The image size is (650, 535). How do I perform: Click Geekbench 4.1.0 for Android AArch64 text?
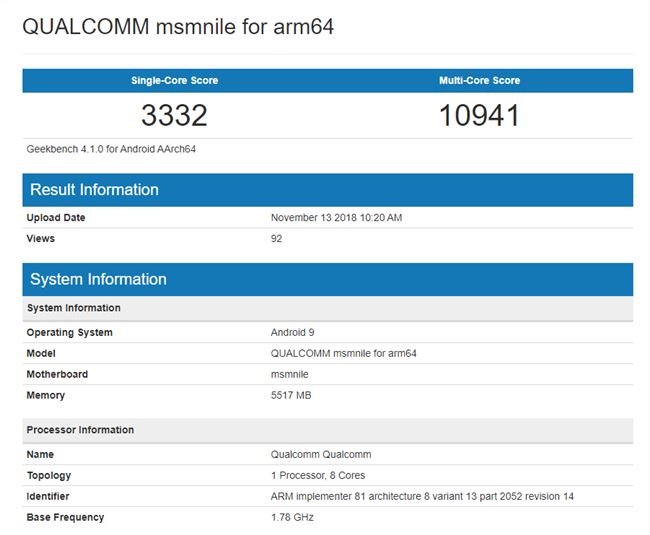pos(111,149)
